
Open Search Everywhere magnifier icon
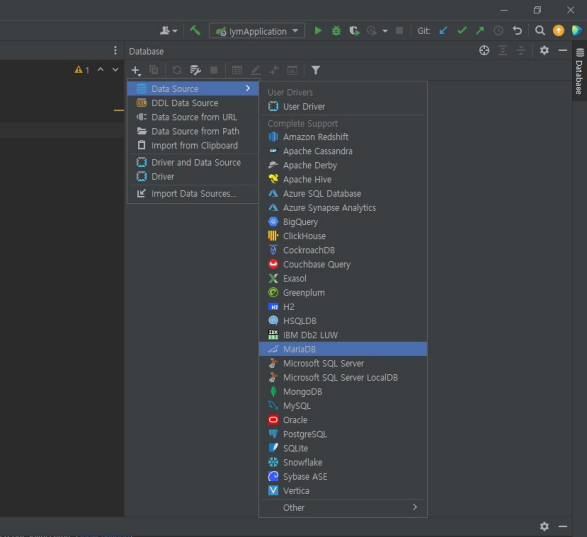539,31
